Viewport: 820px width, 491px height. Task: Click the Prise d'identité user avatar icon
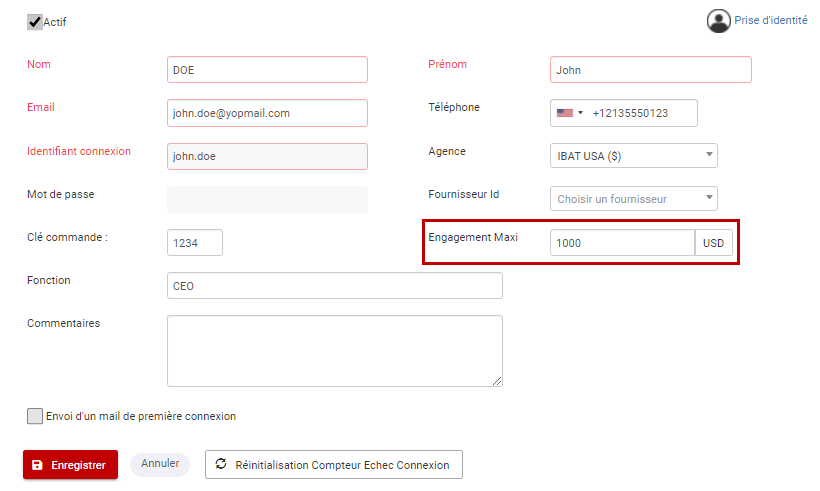coord(719,21)
